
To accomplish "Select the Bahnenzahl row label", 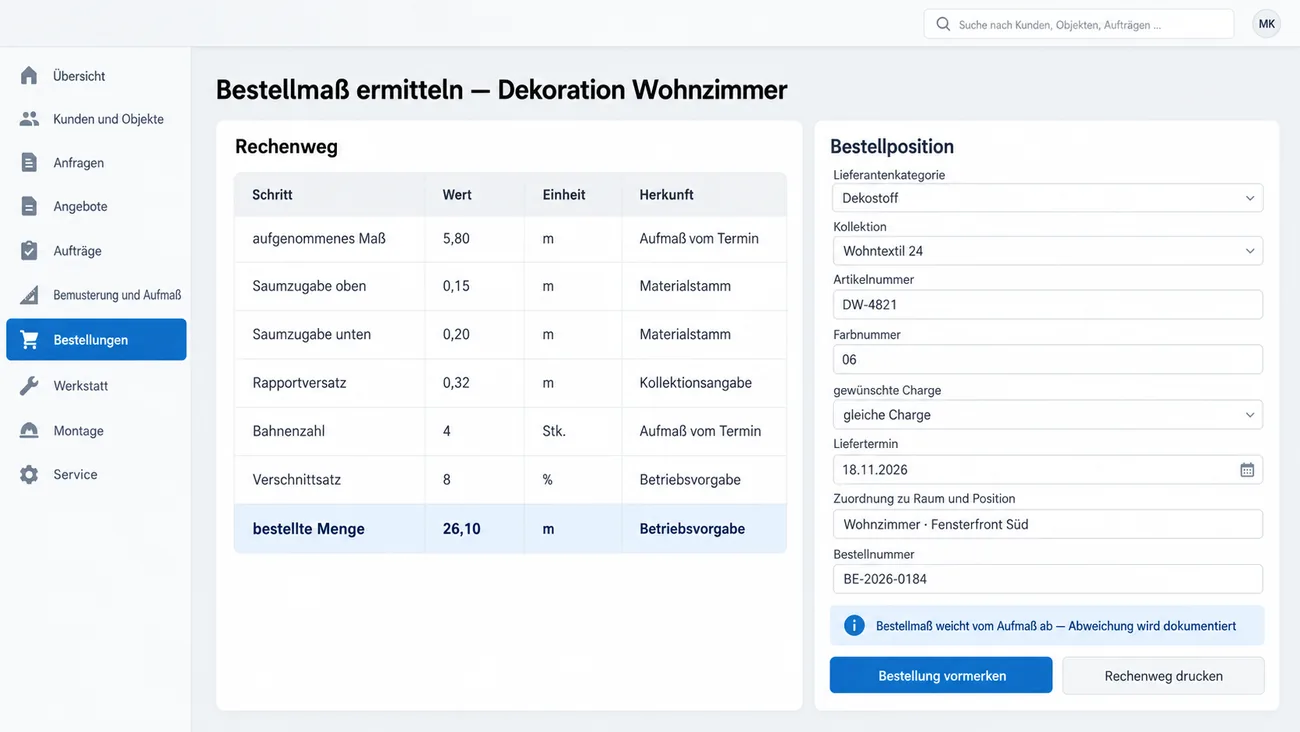I will coord(288,431).
